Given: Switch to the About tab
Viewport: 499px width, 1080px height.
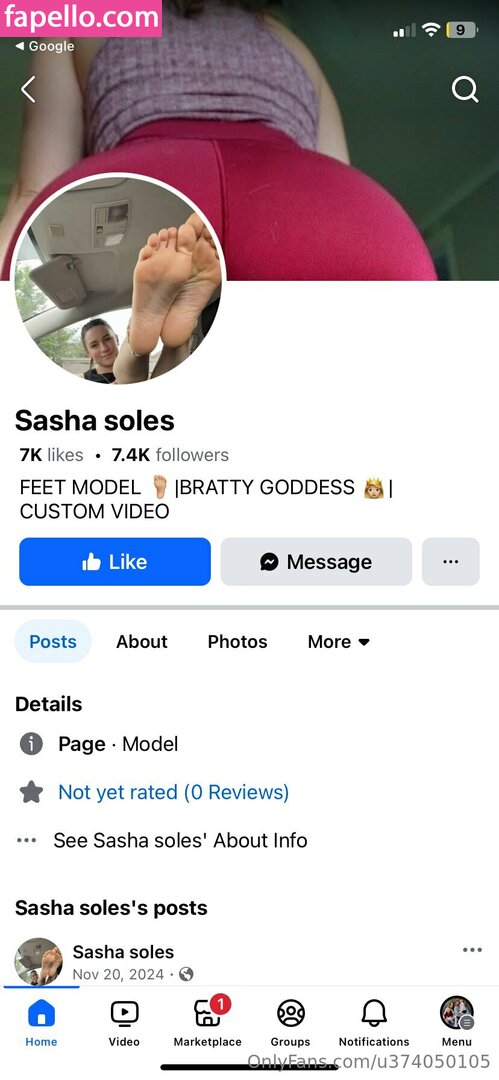Looking at the screenshot, I should pyautogui.click(x=142, y=641).
